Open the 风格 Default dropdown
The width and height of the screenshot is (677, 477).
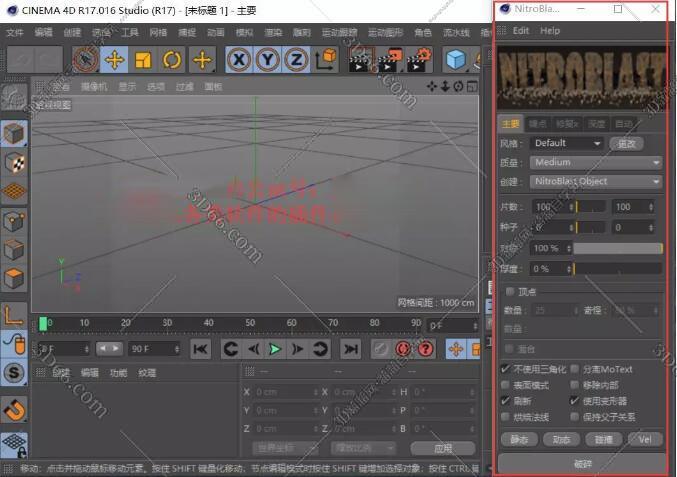coord(567,143)
